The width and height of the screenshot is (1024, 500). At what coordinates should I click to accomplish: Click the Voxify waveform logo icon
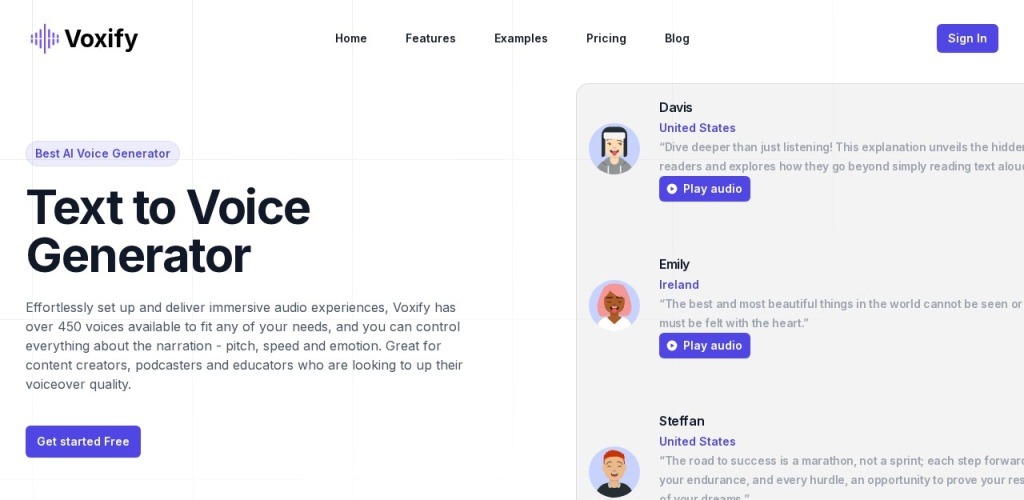point(45,39)
